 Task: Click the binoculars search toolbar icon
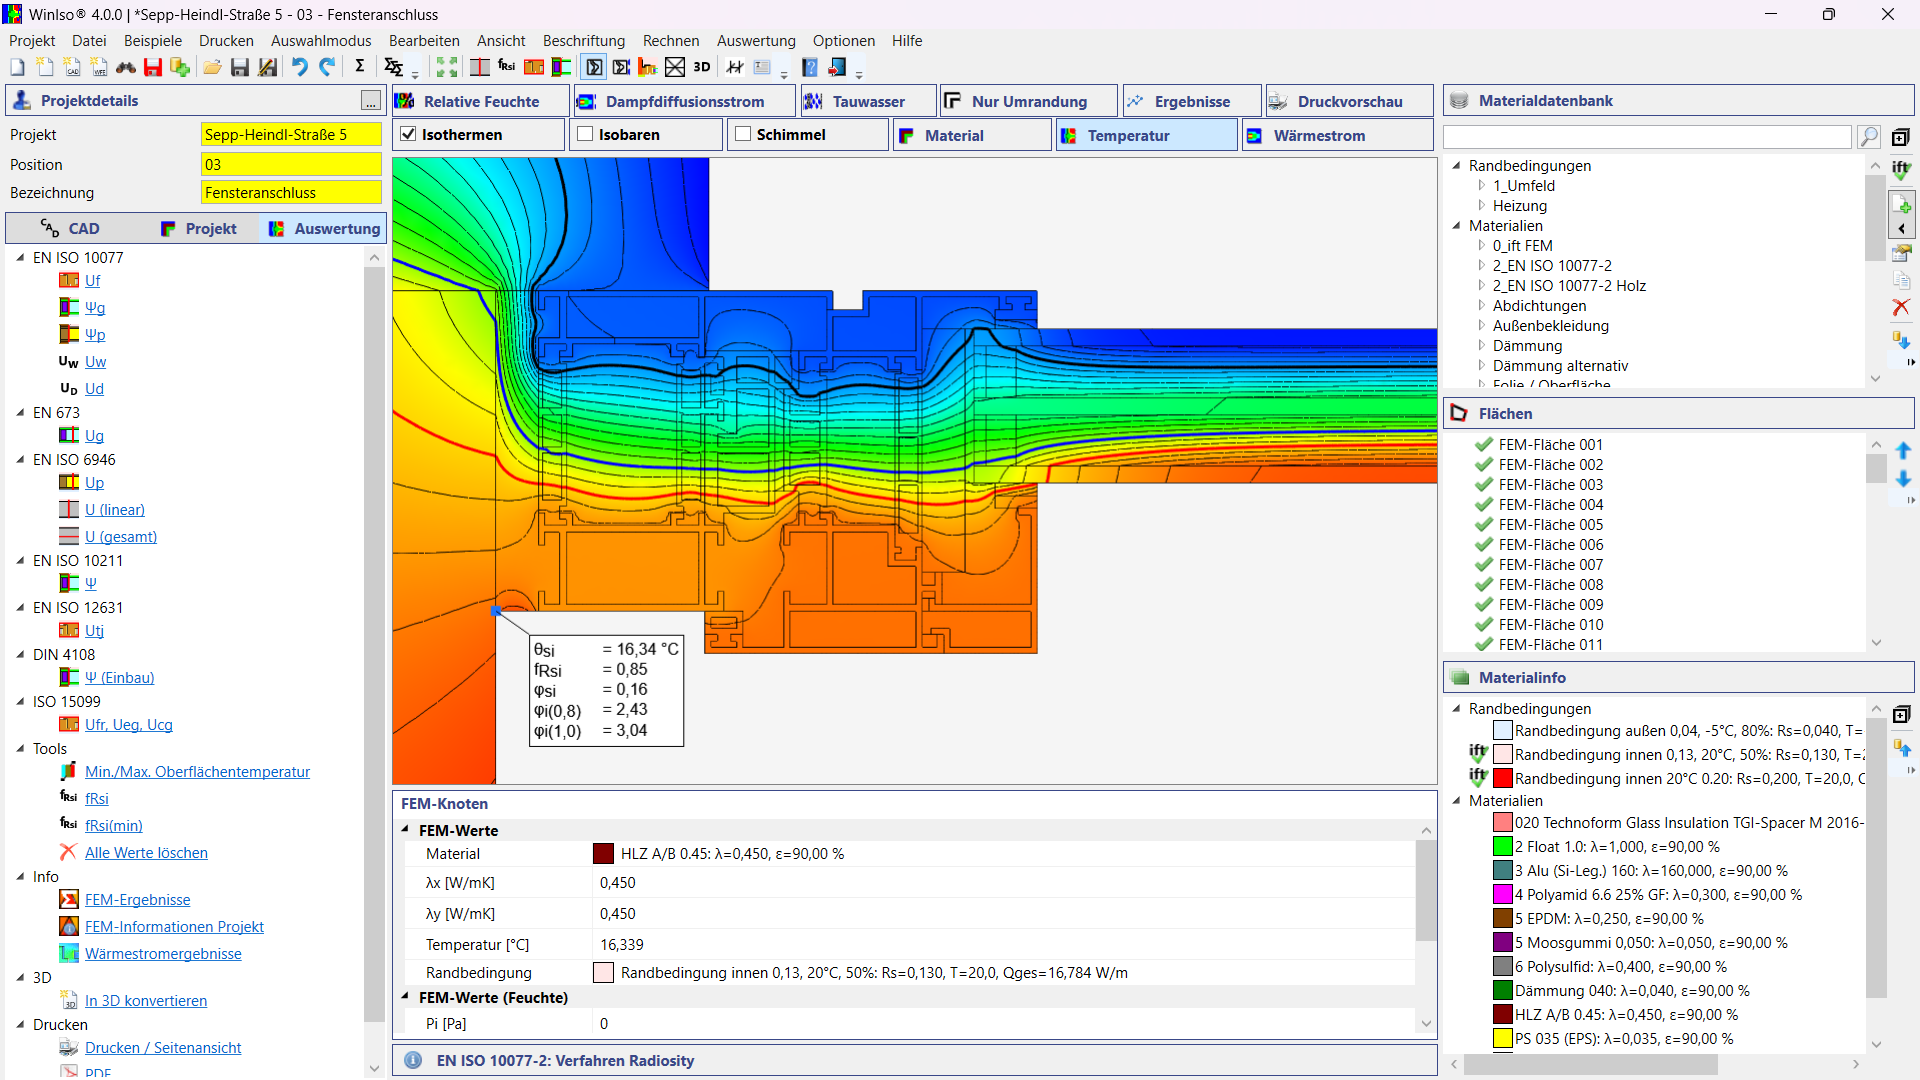[x=126, y=67]
